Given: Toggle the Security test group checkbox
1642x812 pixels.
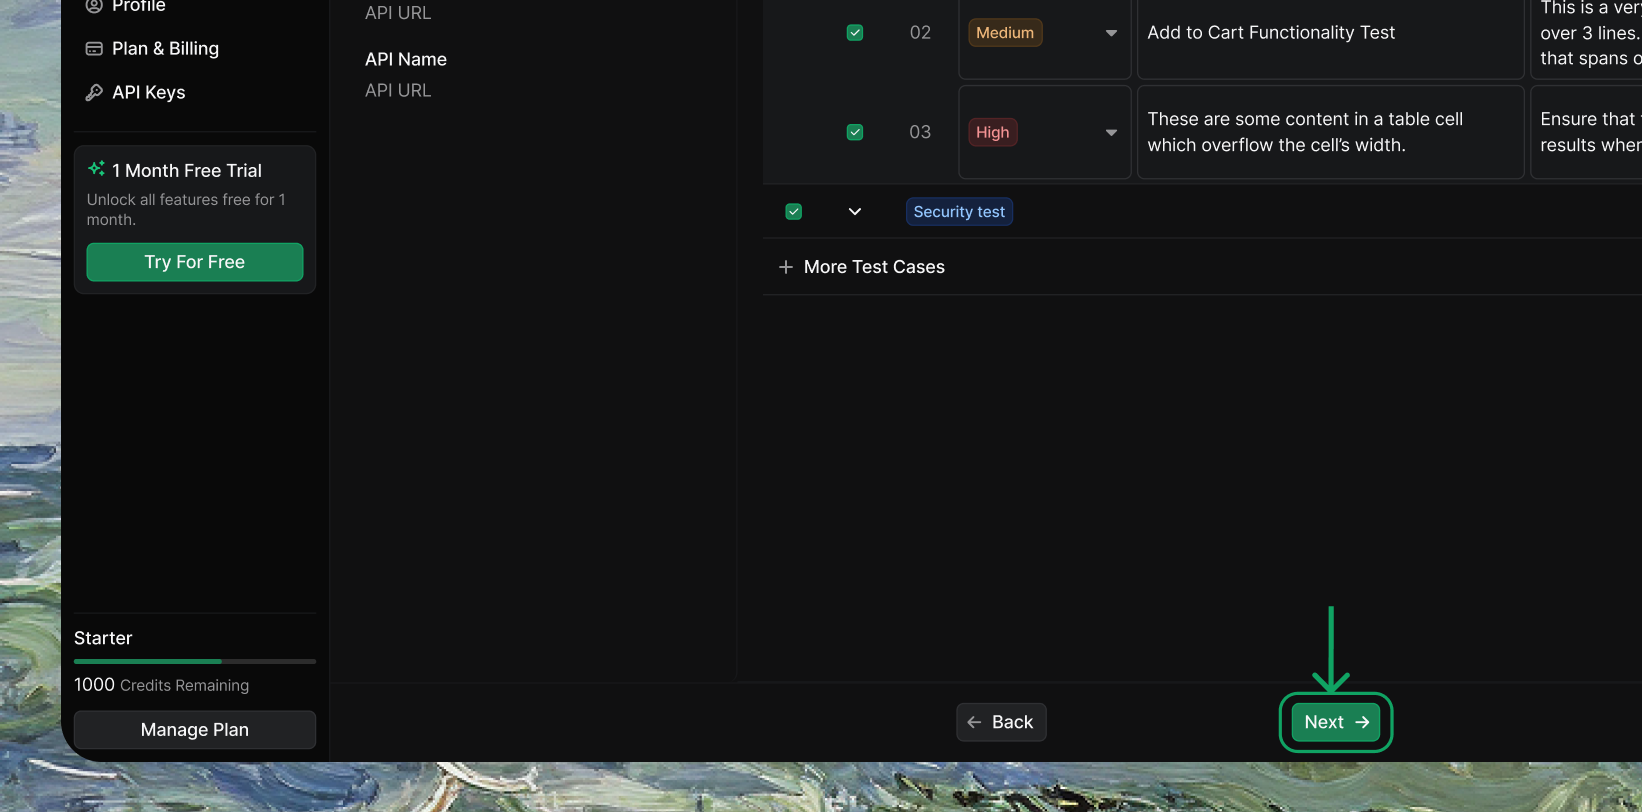Looking at the screenshot, I should point(794,212).
